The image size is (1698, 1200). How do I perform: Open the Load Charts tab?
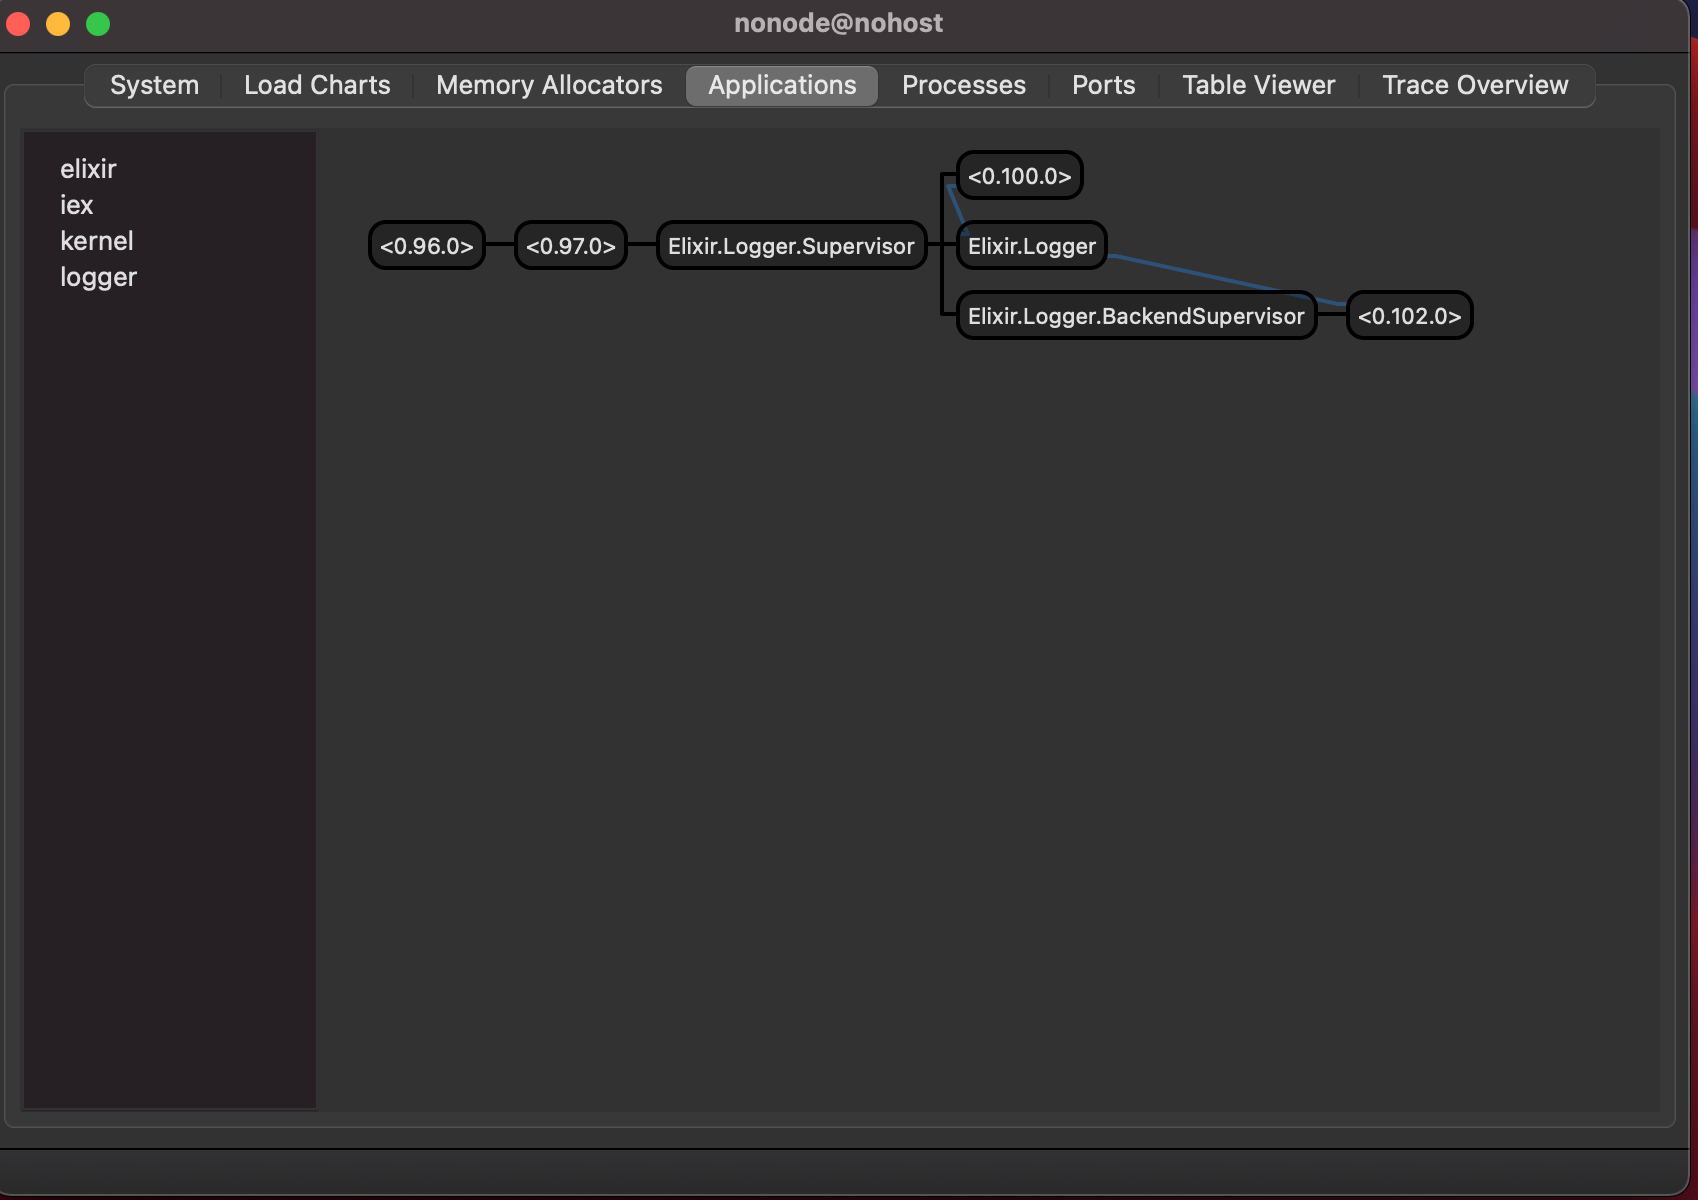tap(317, 86)
